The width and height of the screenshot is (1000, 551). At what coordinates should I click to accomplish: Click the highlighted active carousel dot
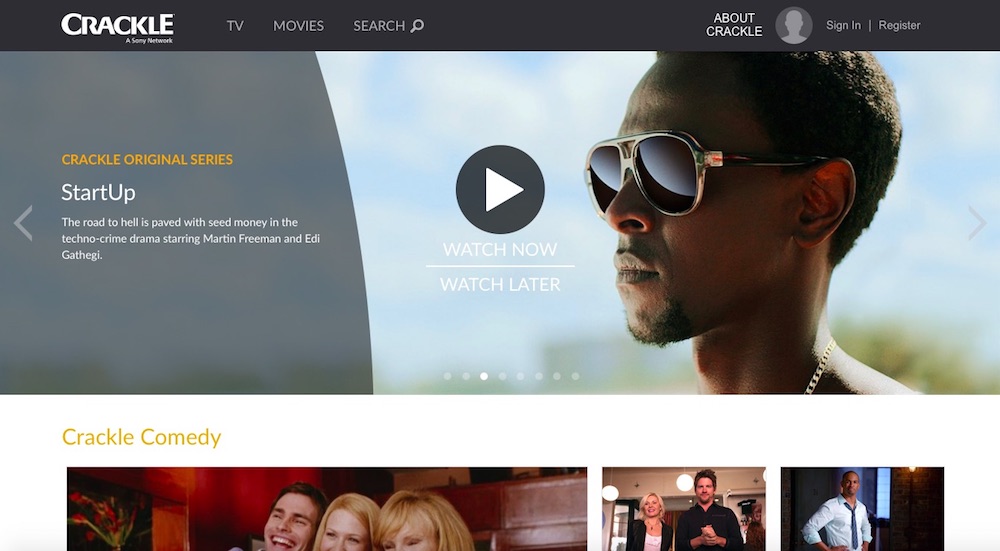[x=484, y=377]
